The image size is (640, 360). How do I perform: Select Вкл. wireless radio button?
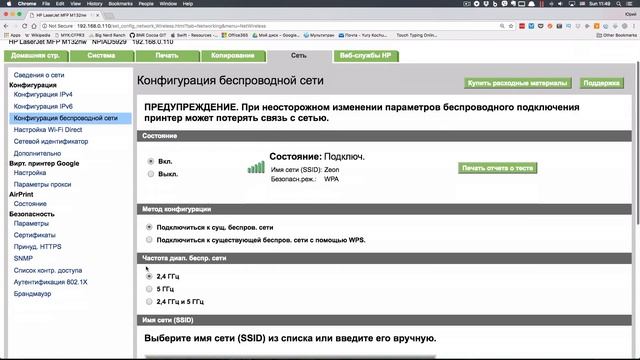(x=151, y=161)
